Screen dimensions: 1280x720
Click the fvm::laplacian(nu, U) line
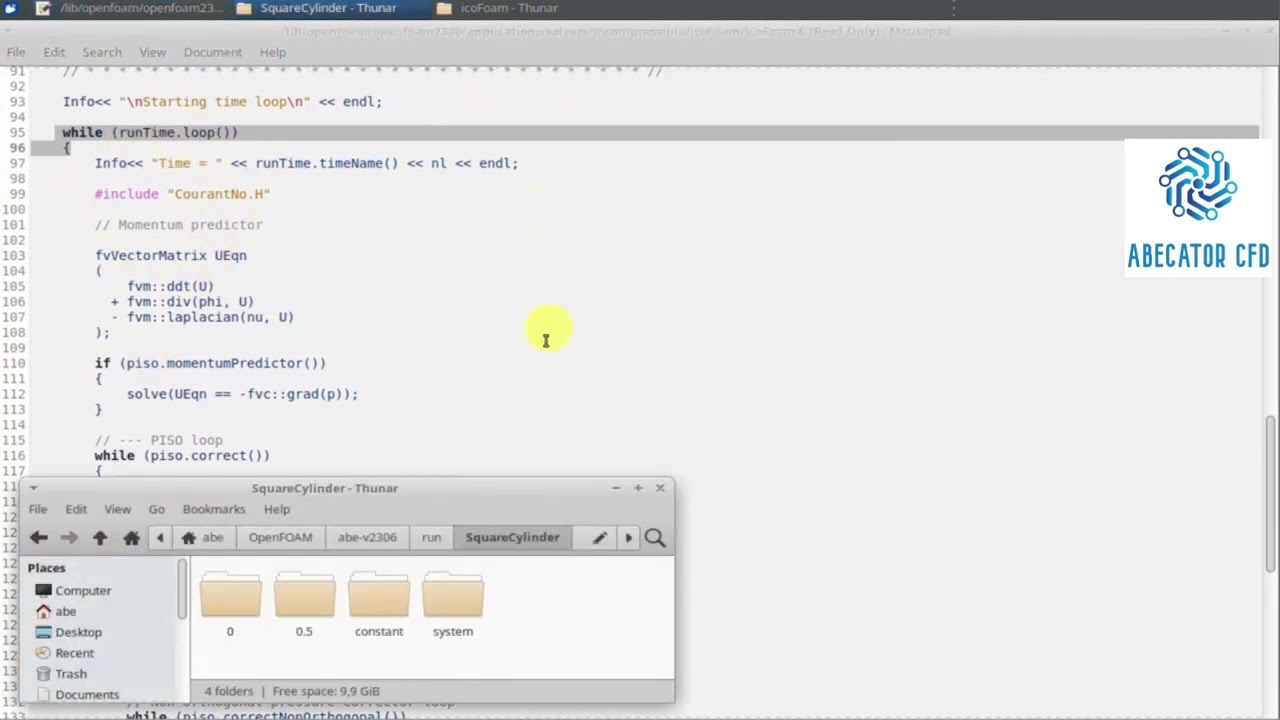coord(202,317)
